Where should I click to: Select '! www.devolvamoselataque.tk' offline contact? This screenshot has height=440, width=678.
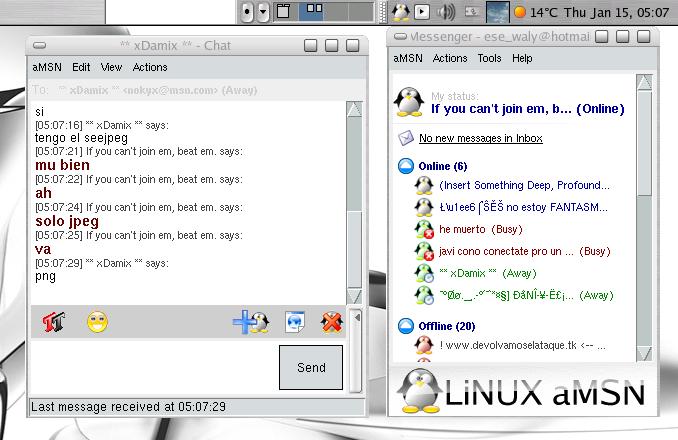coord(522,345)
